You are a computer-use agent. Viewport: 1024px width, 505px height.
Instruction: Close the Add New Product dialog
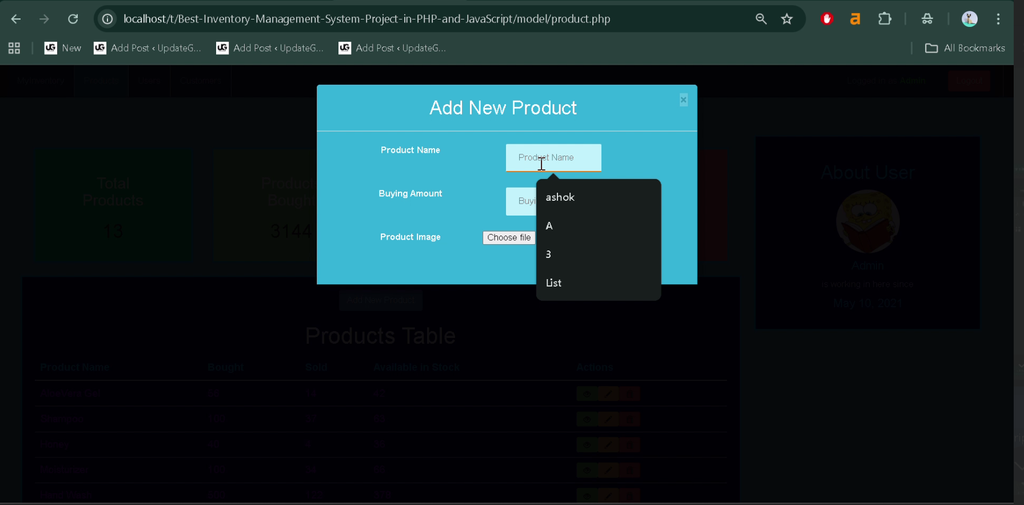(683, 100)
